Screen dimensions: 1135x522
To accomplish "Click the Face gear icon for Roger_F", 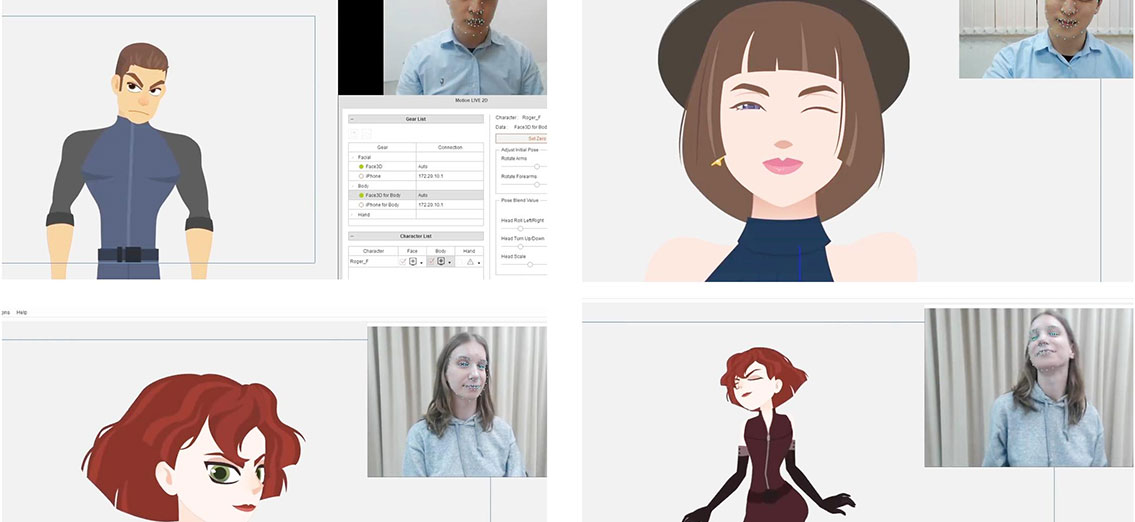I will (413, 261).
